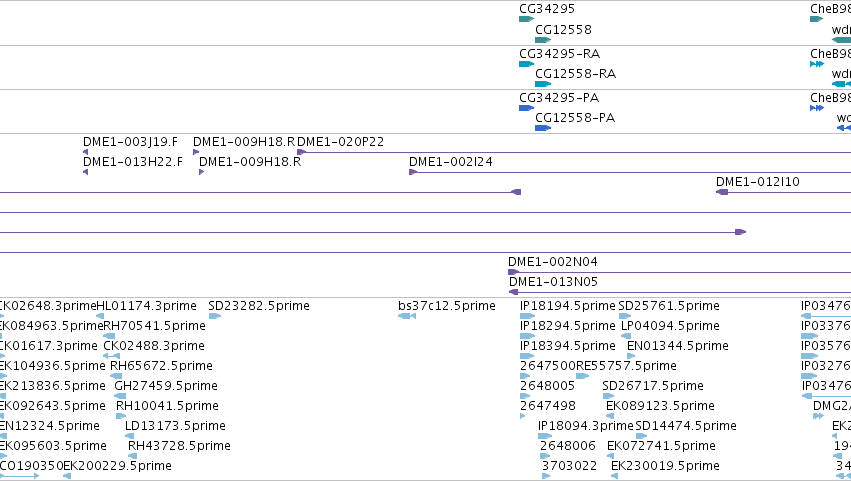The height and width of the screenshot is (481, 851).
Task: Click the RE55757.5prime EST arrow
Action: (x=582, y=376)
